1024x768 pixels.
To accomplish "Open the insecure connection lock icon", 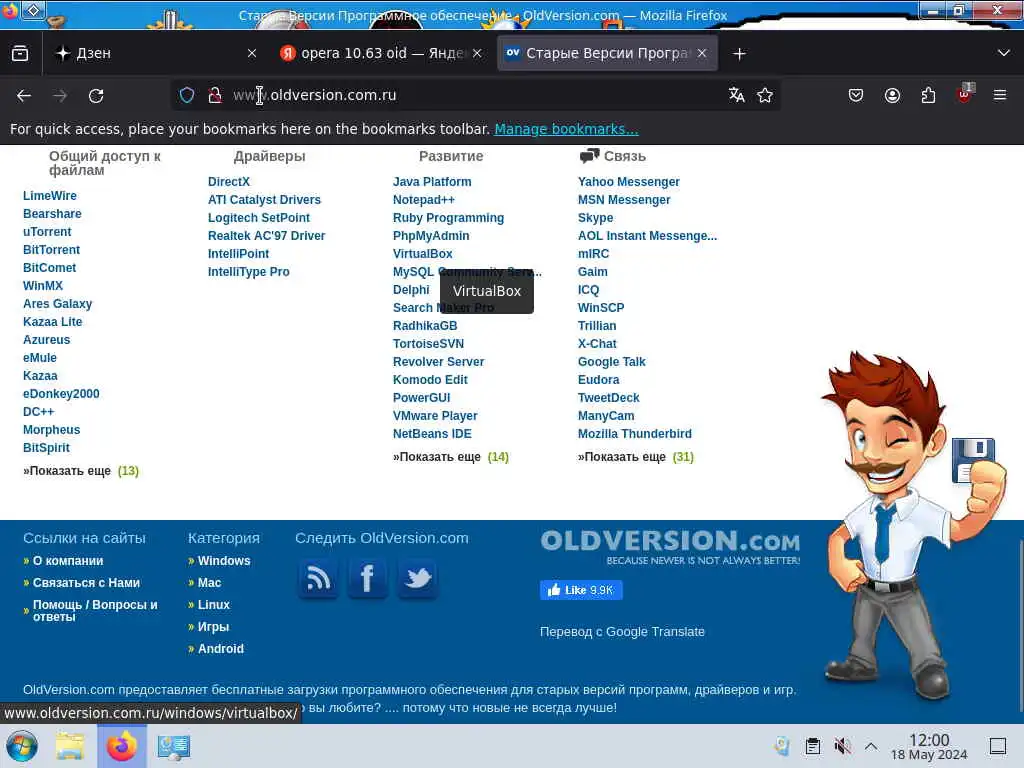I will coord(215,95).
